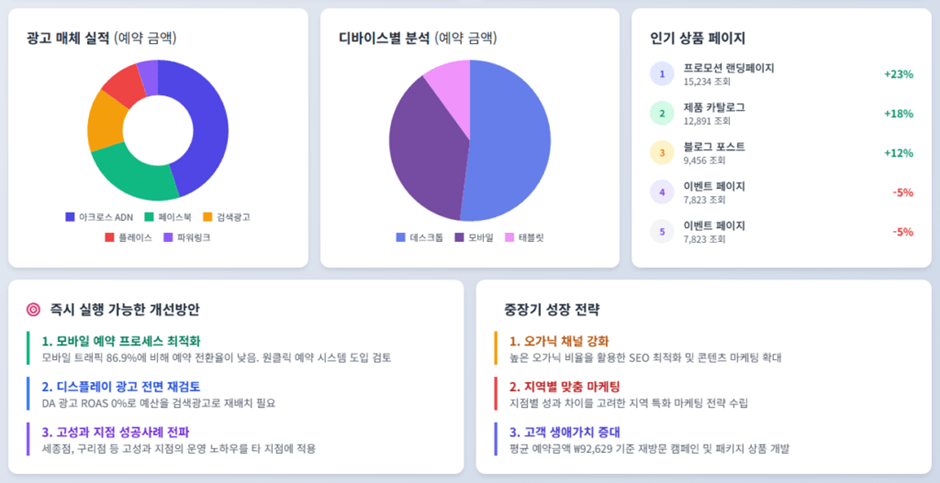
Task: Click the 태블릿 legend swatch
Action: pos(509,237)
